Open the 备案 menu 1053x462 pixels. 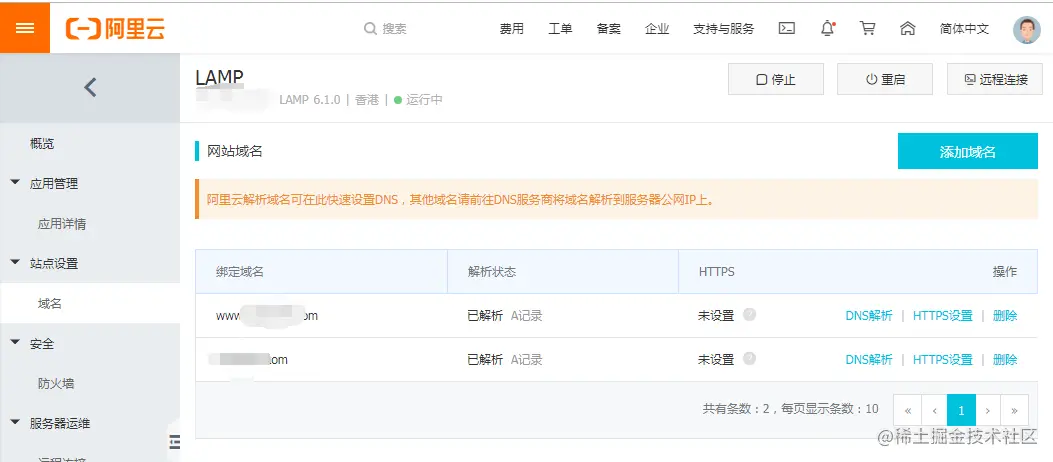(x=608, y=29)
